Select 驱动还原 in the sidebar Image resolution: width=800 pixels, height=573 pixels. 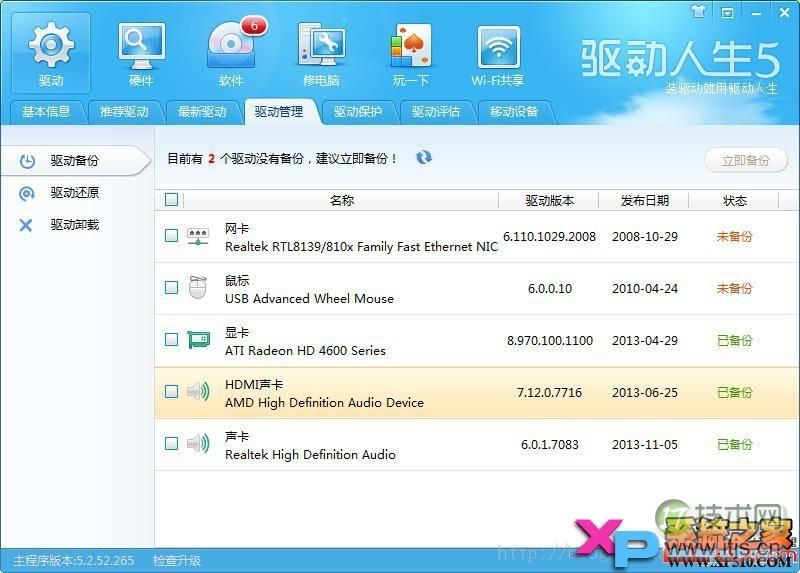(74, 193)
